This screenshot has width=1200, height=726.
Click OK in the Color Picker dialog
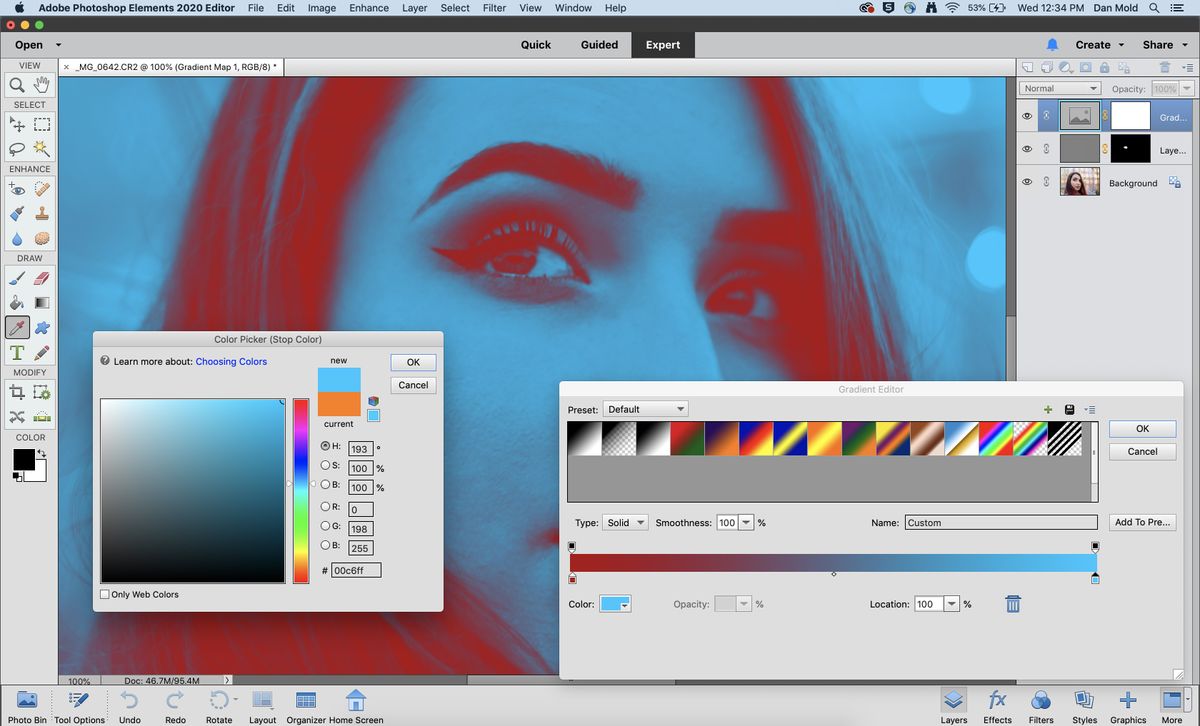click(413, 361)
